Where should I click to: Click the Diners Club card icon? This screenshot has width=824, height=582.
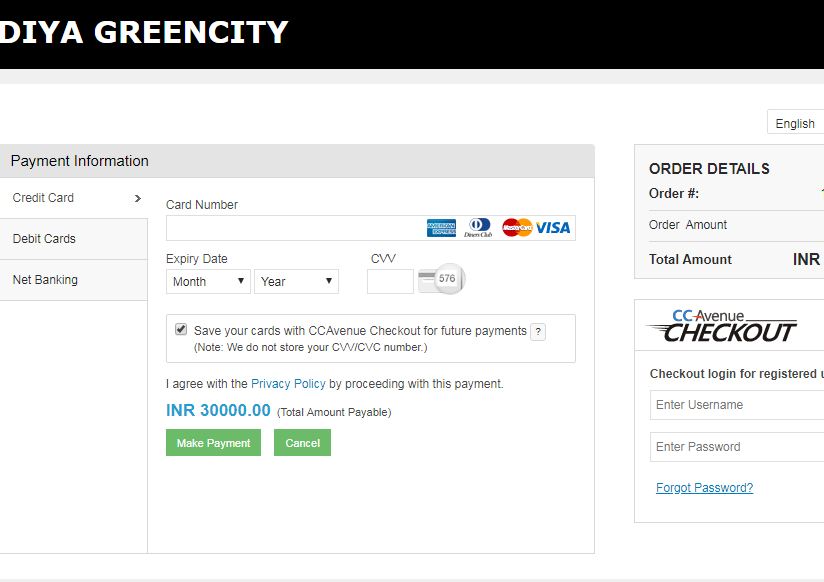click(479, 228)
